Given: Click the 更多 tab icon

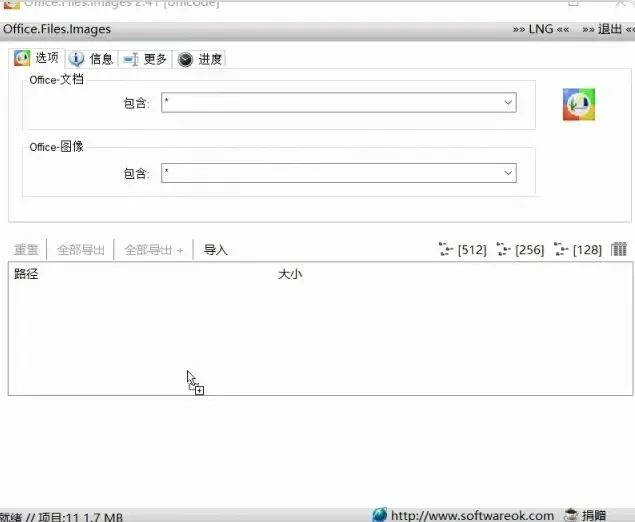Looking at the screenshot, I should pos(131,60).
